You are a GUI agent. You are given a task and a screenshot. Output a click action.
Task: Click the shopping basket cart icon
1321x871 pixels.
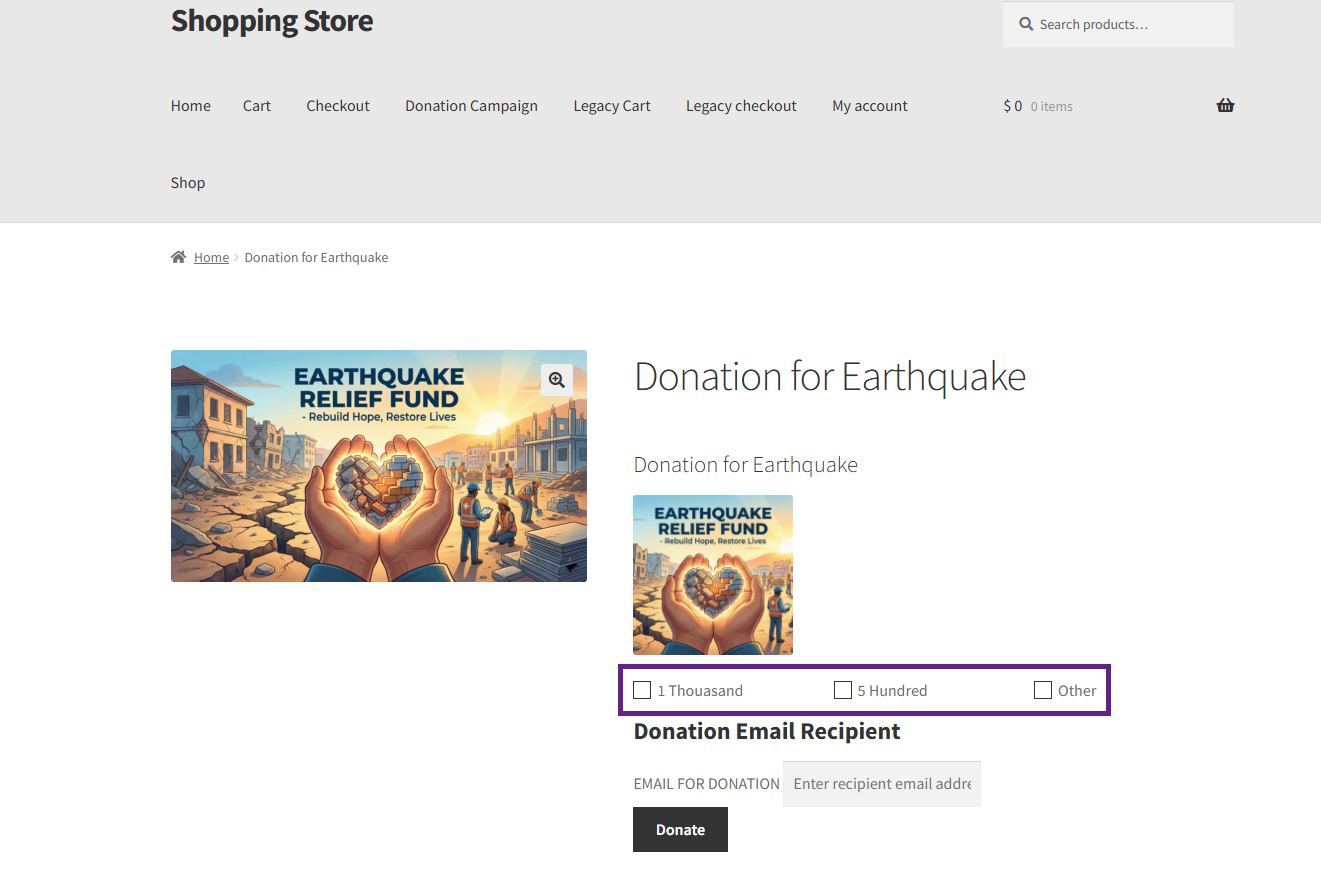1225,106
